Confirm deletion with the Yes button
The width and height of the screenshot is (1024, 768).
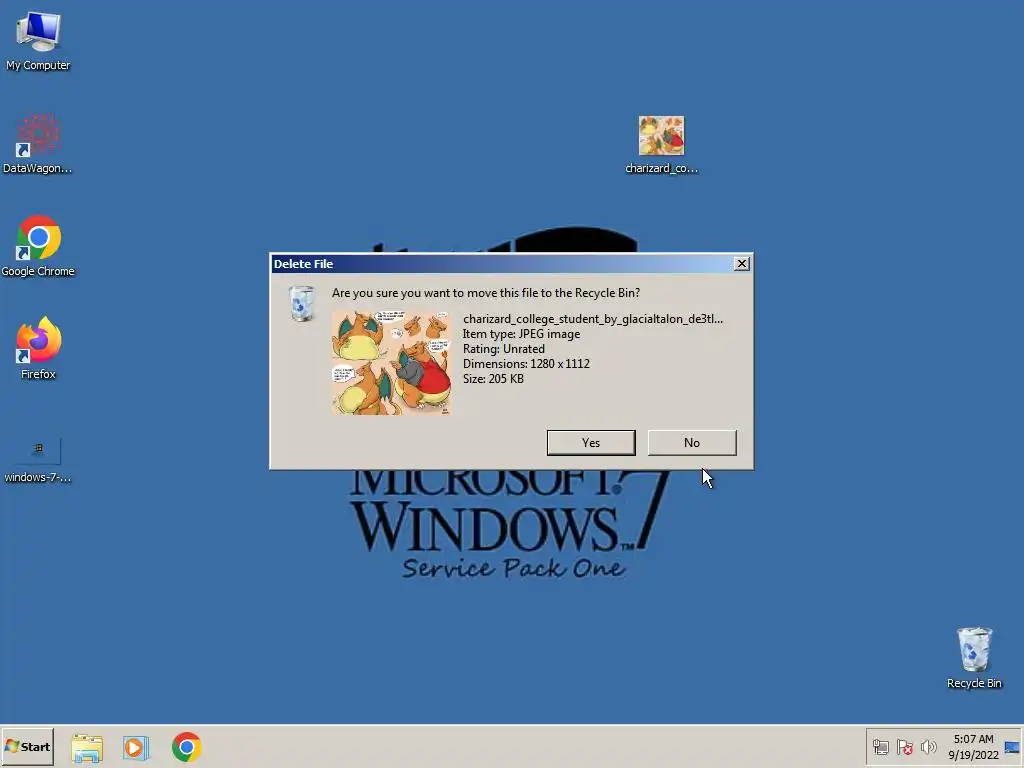591,443
